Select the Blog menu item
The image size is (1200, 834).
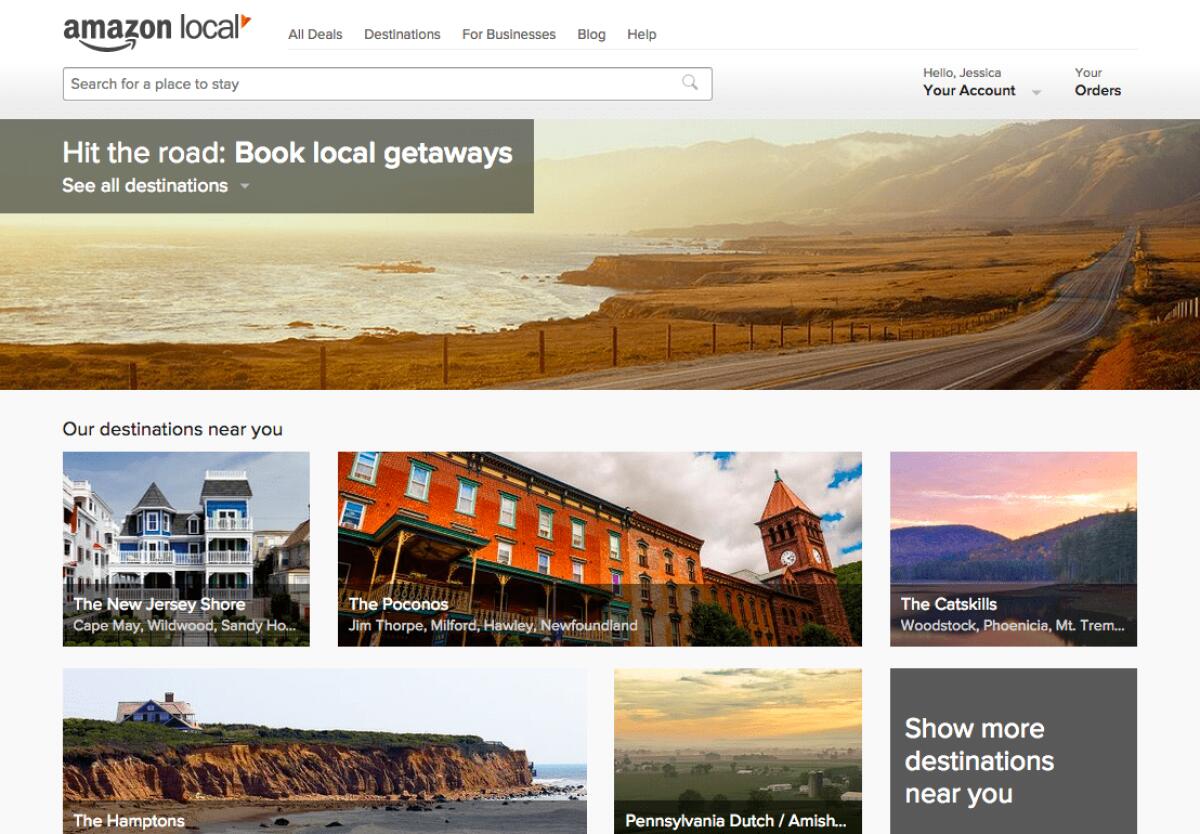591,34
